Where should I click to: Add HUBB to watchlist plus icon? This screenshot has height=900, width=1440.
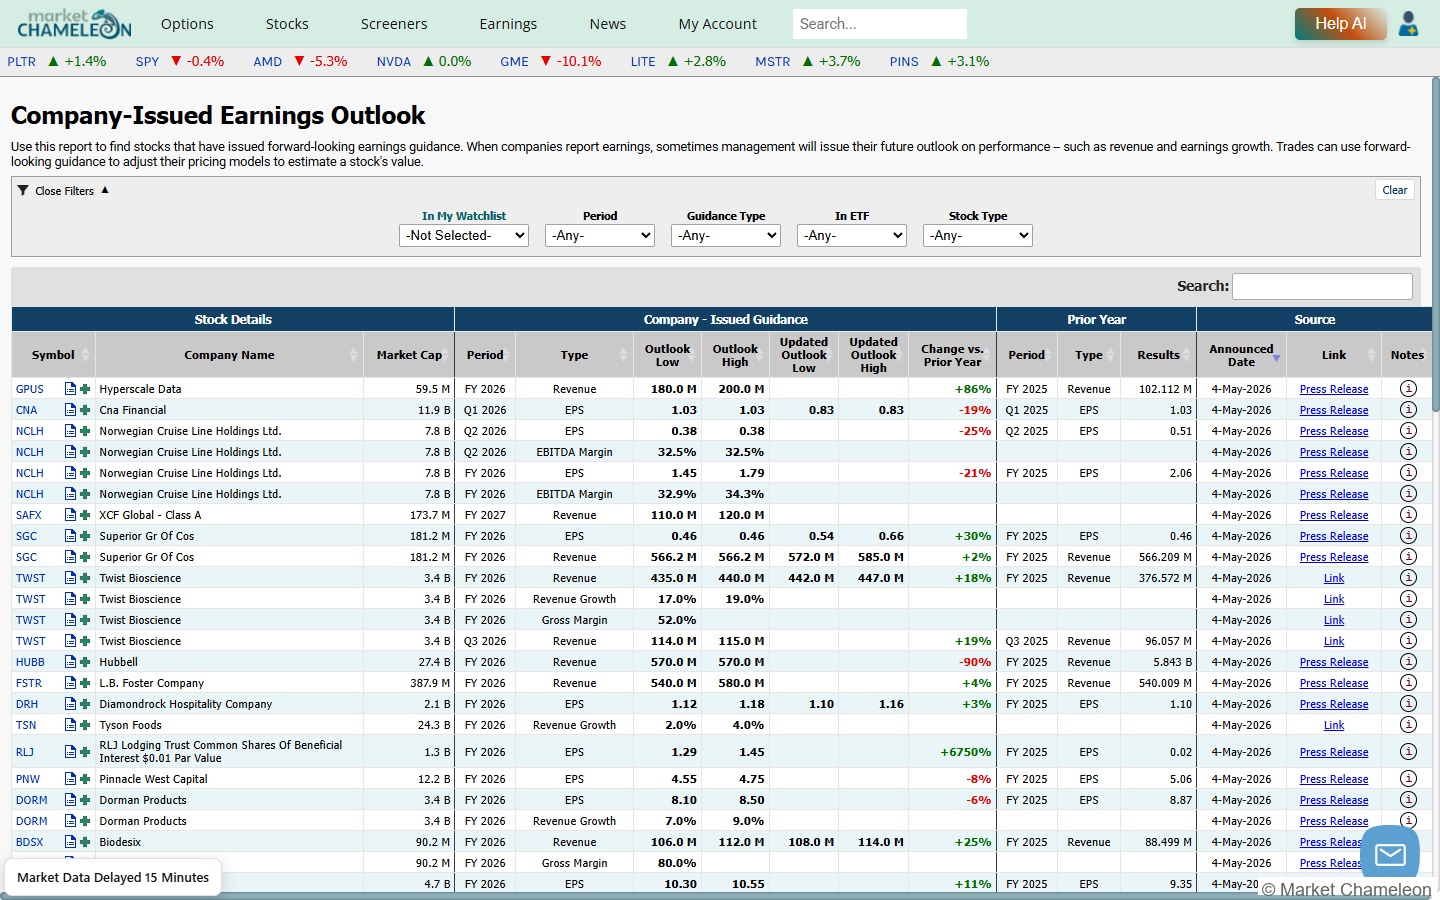[85, 662]
